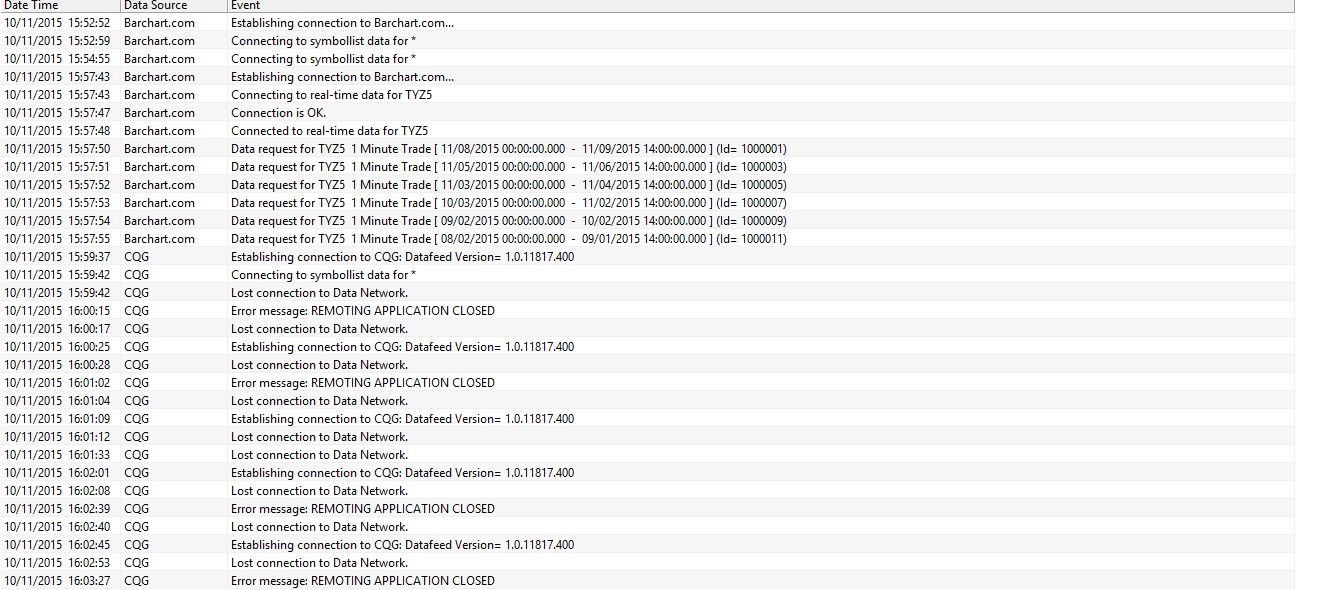This screenshot has width=1329, height=590.
Task: Select the 16:01:04 Lost connection to Data Network event
Action: tap(319, 401)
